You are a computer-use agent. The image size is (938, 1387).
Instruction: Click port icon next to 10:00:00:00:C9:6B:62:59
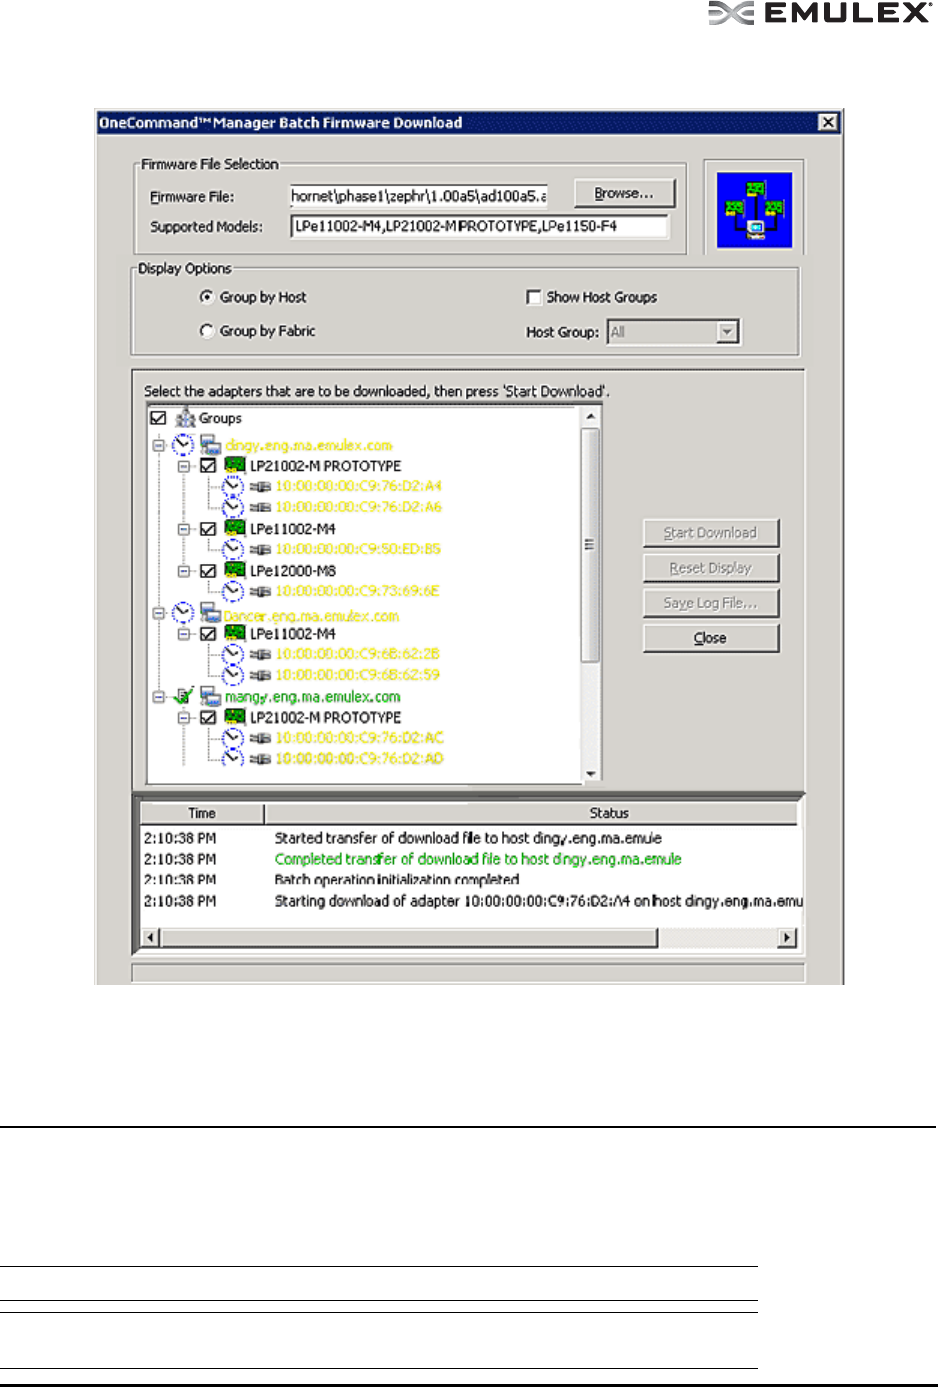[260, 676]
